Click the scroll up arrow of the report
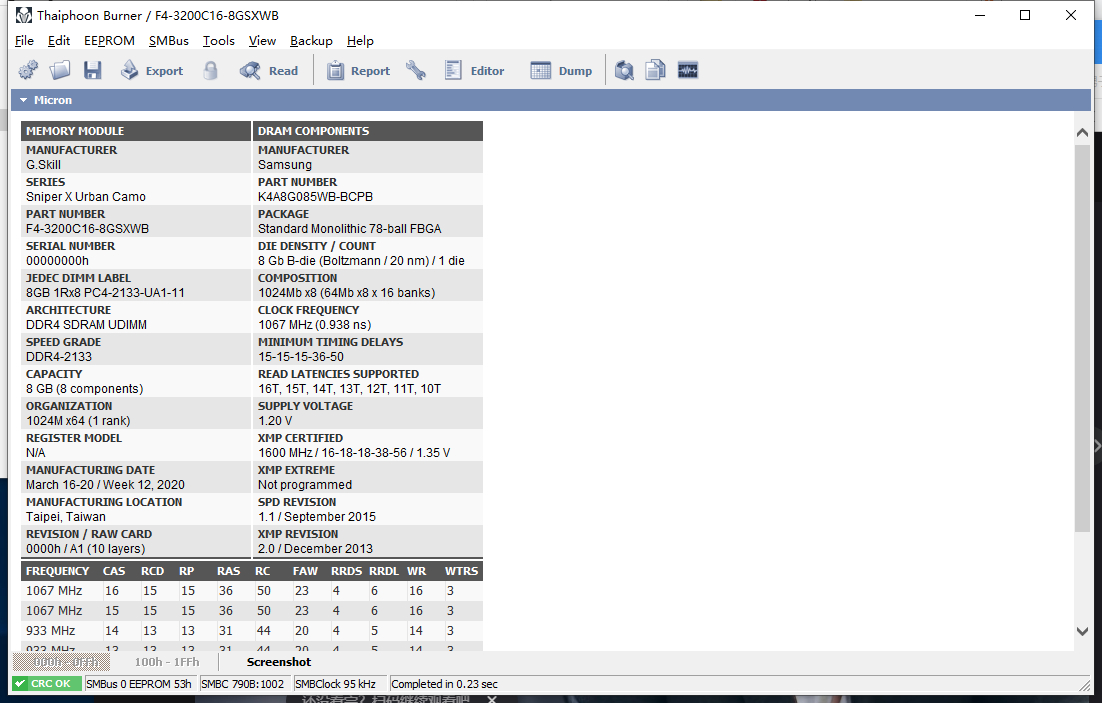This screenshot has height=703, width=1102. (x=1082, y=132)
